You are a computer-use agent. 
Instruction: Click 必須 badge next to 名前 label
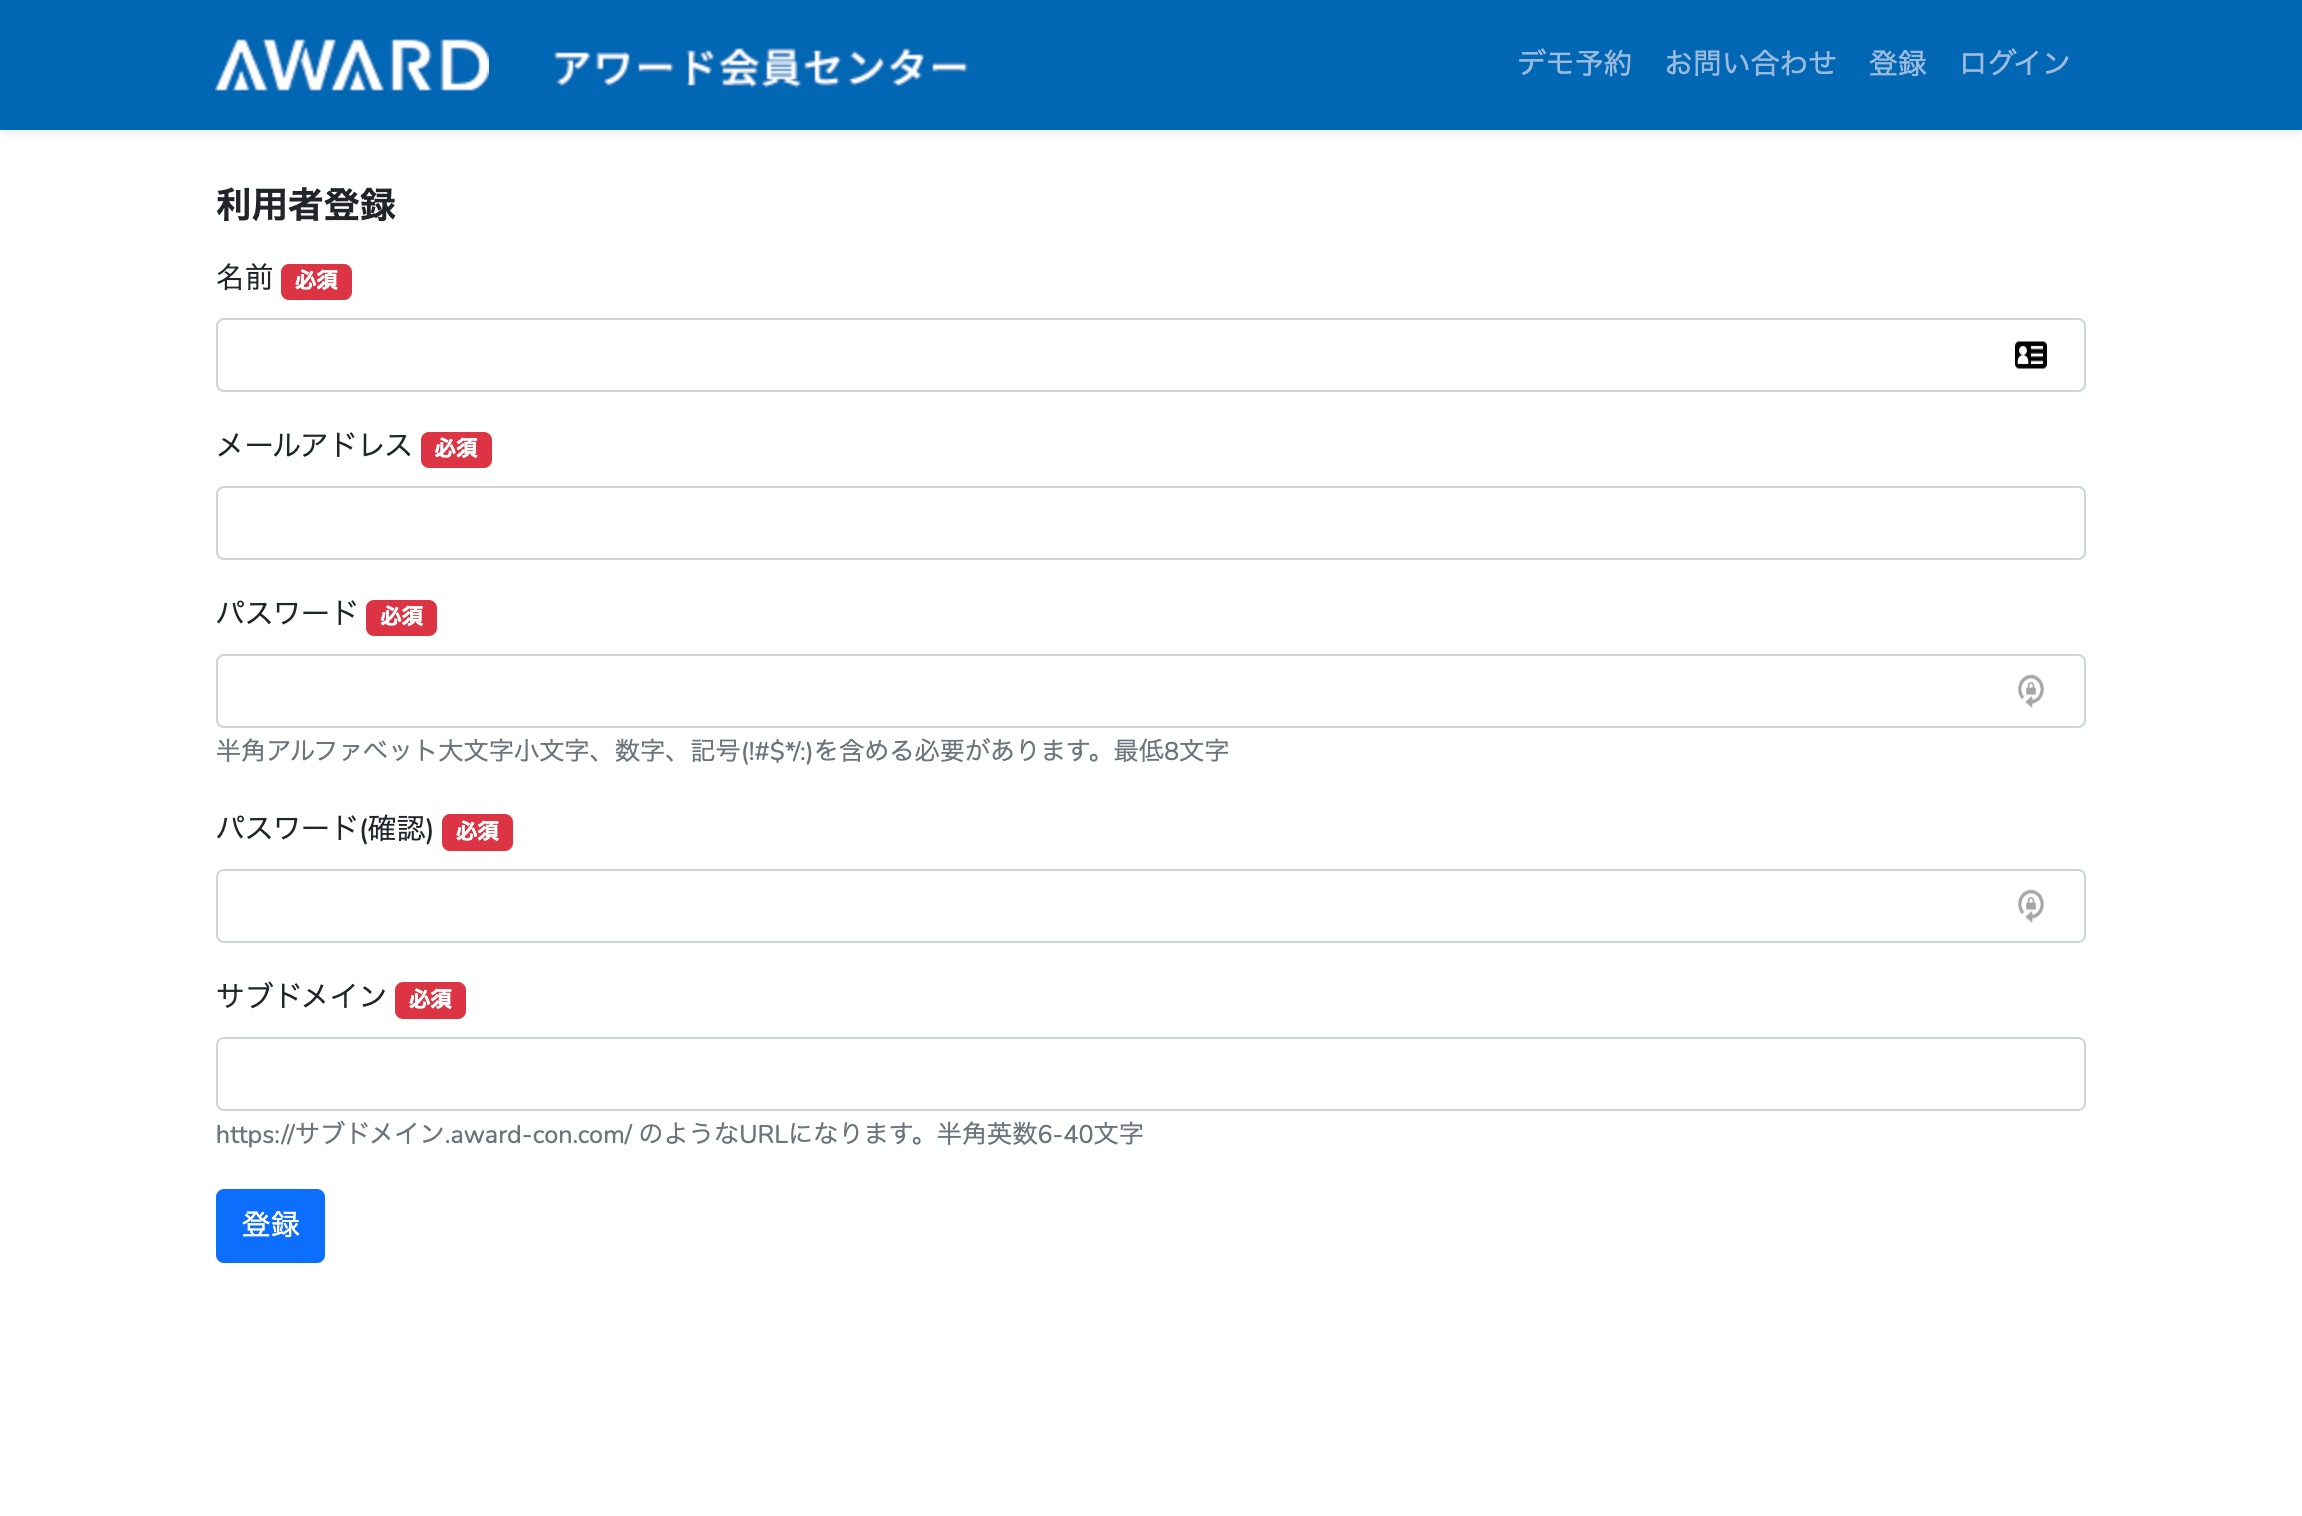point(316,281)
